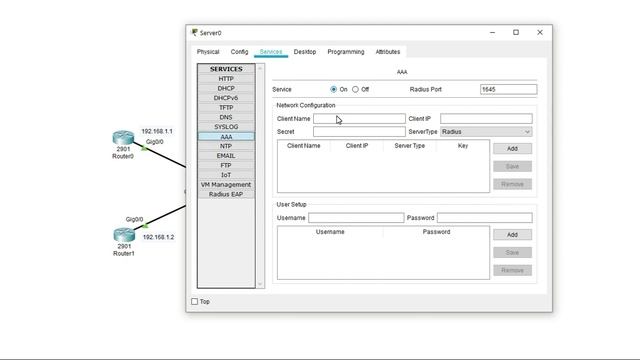Open the ServerType dropdown
Image resolution: width=640 pixels, height=360 pixels.
click(x=486, y=132)
